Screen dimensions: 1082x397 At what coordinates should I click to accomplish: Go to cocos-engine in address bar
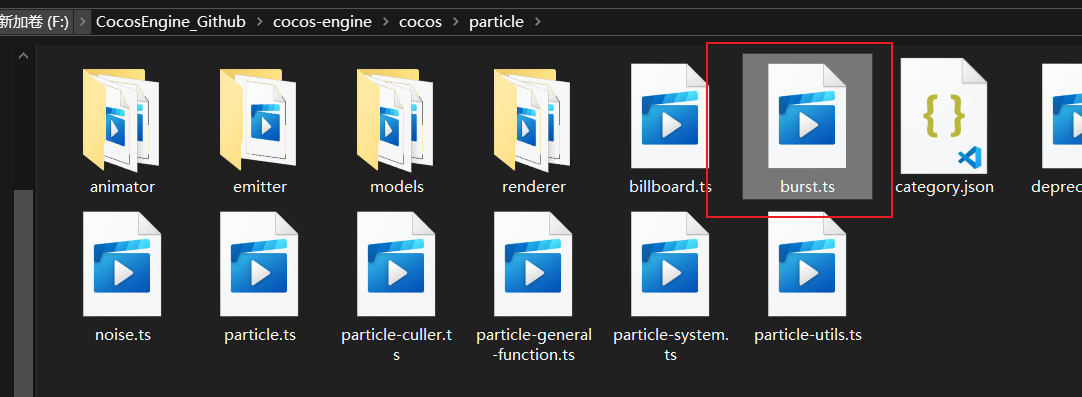[322, 22]
